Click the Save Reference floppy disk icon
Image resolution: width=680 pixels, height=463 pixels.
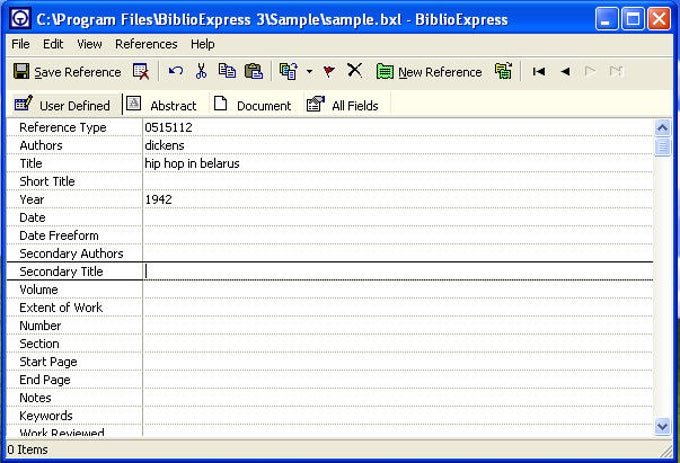(x=21, y=71)
